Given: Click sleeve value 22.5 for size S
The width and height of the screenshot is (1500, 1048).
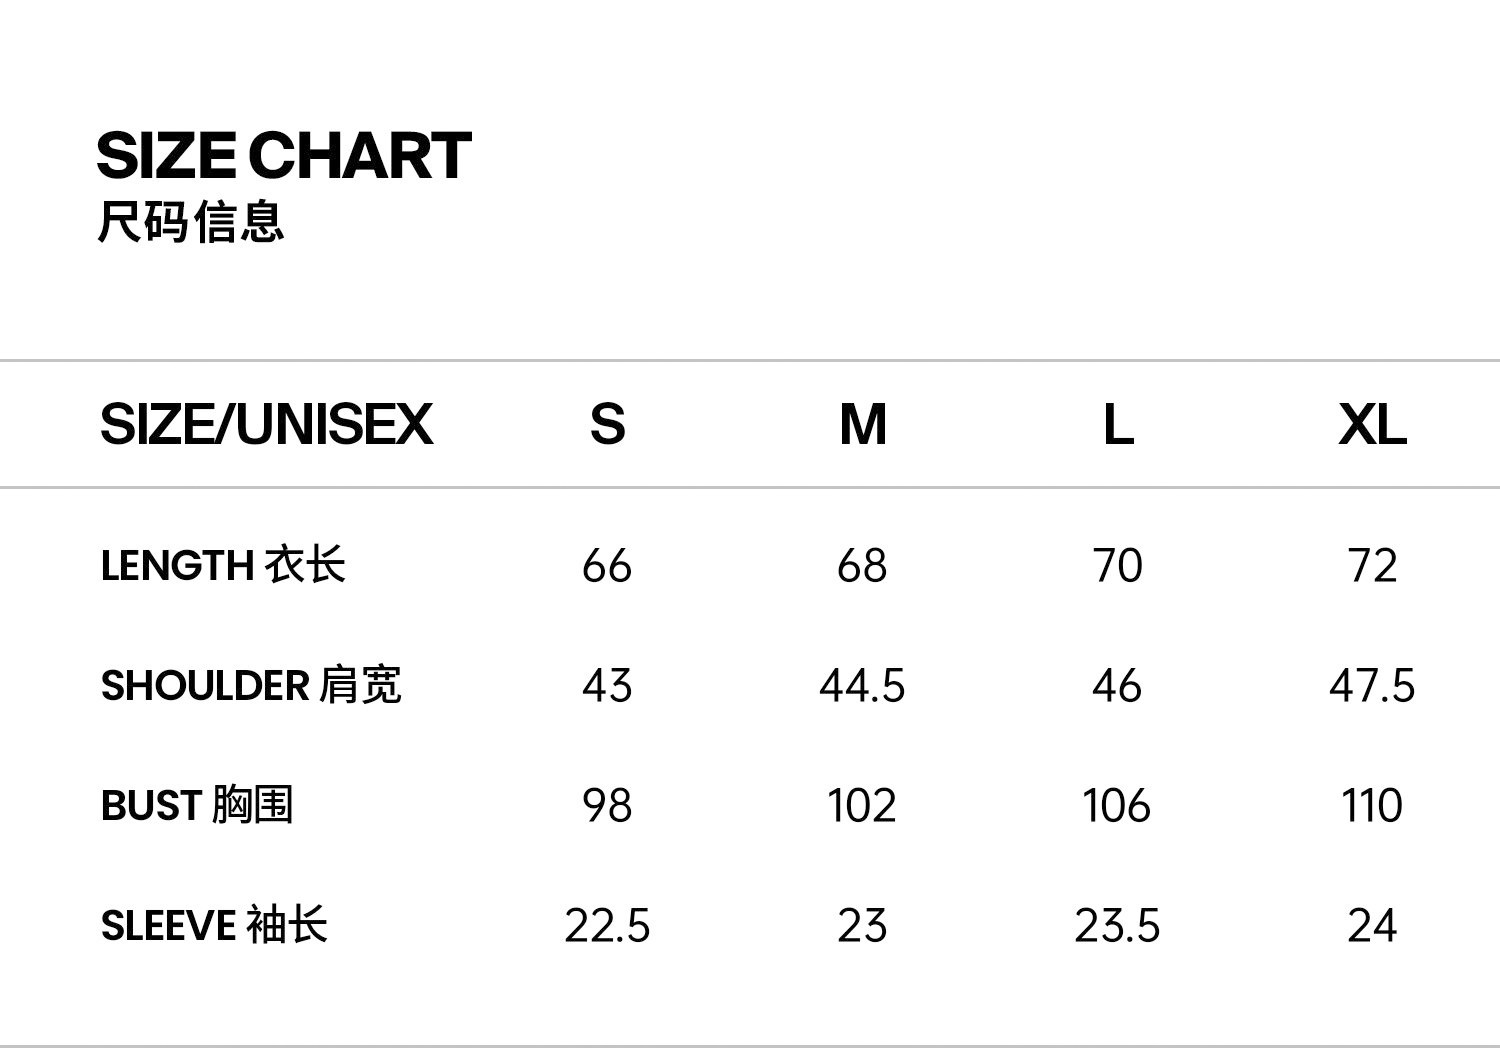Looking at the screenshot, I should [607, 926].
